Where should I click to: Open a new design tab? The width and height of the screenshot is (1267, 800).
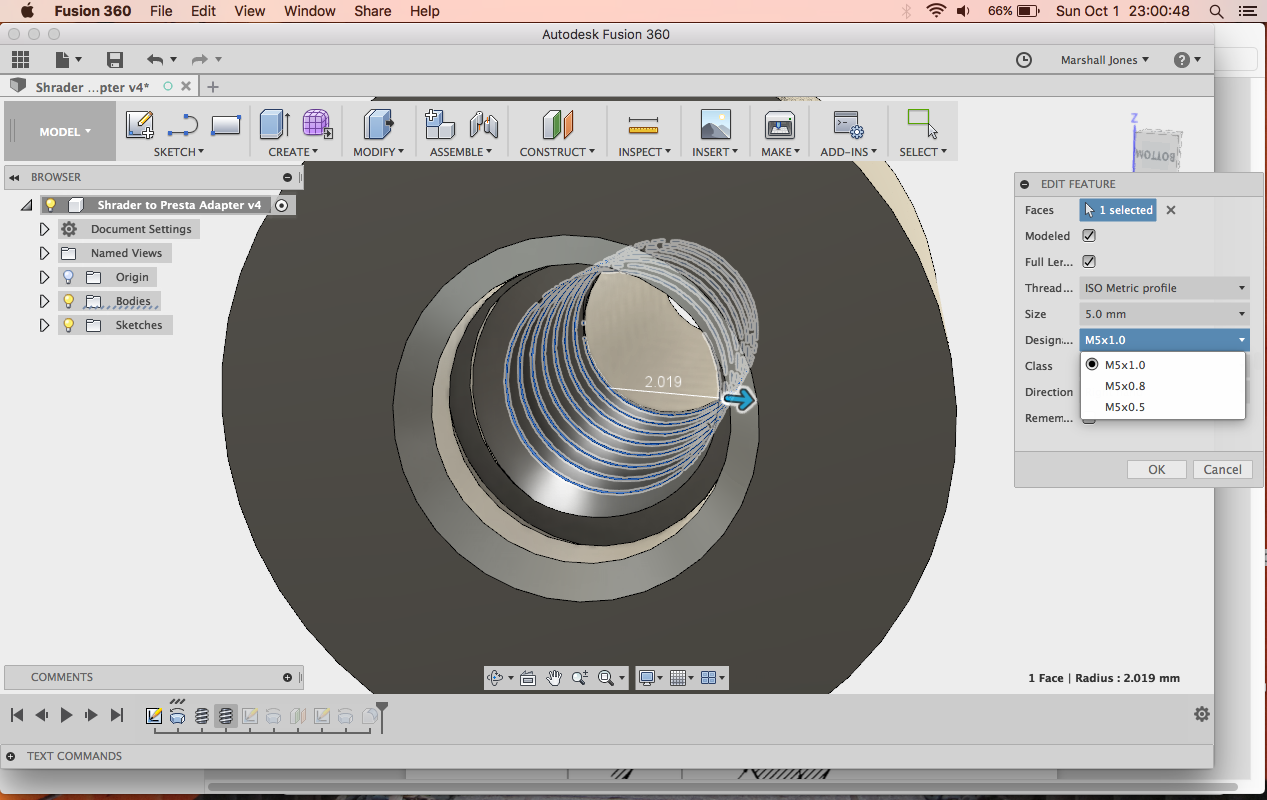coord(213,87)
